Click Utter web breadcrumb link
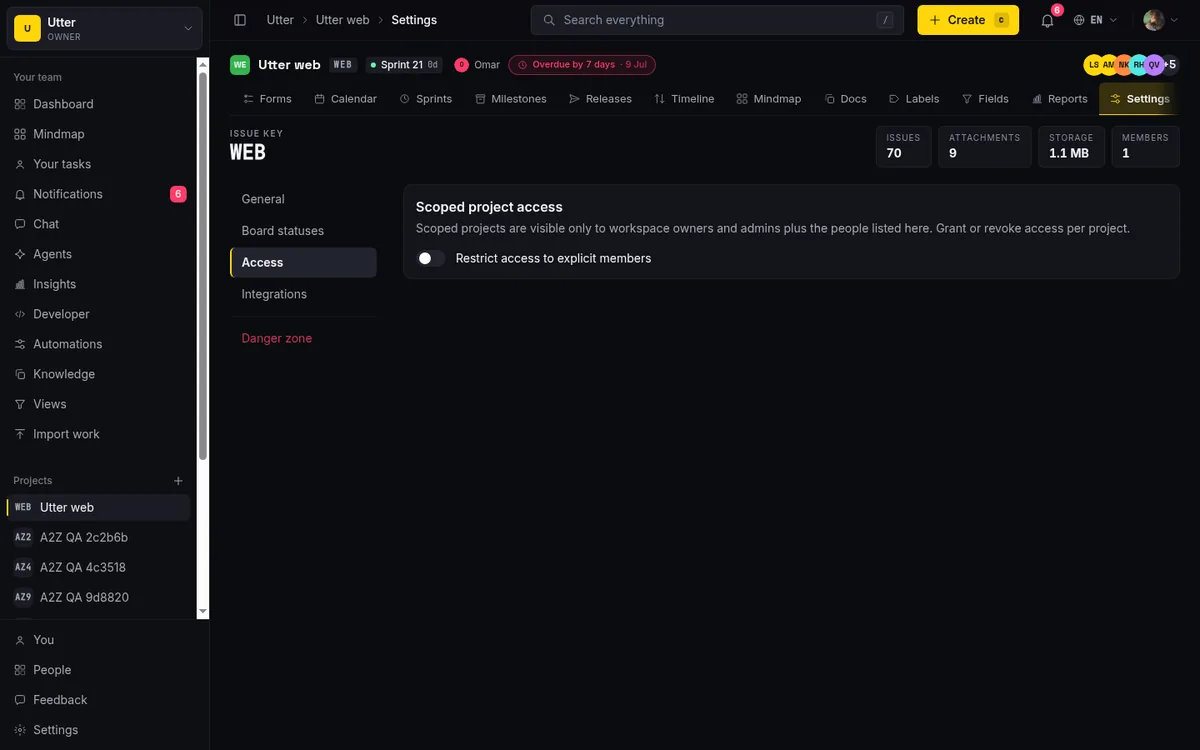Screen dimensions: 1200x750 (x=342, y=20)
